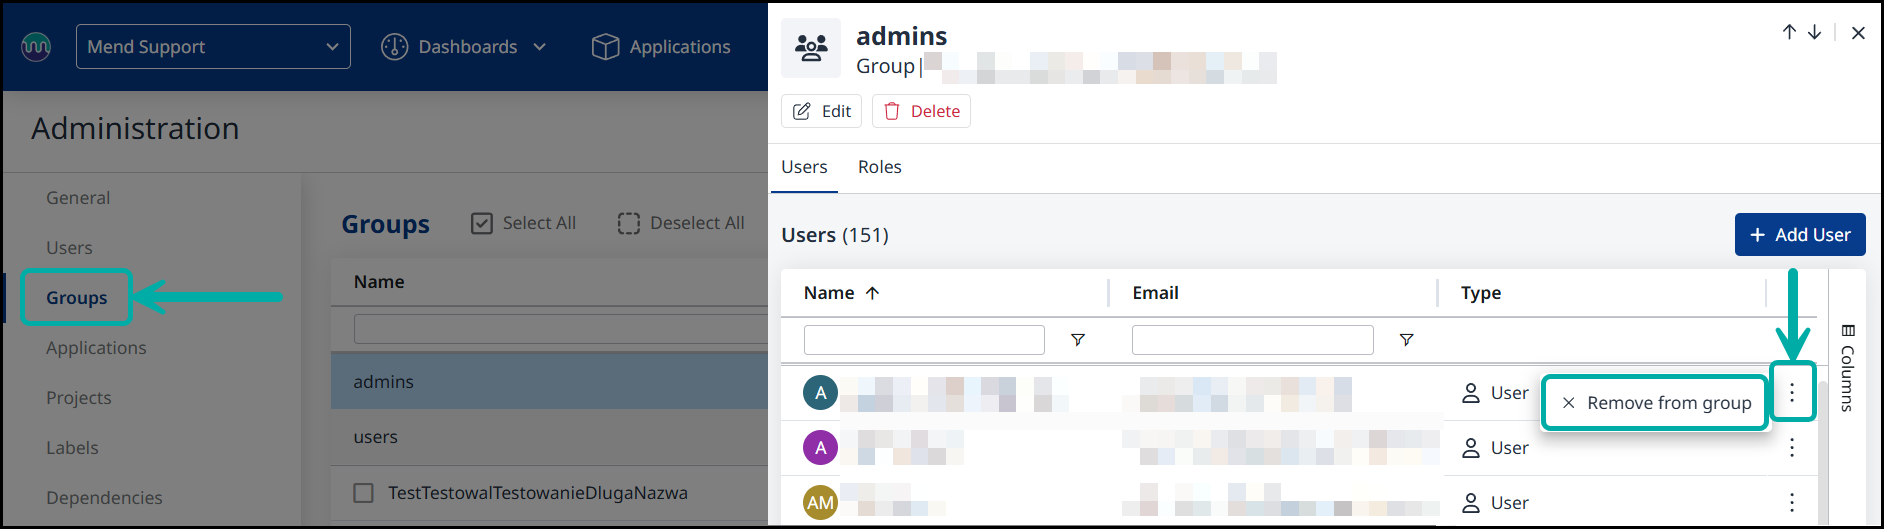Click the Name column filter icon
Viewport: 1884px width, 529px height.
[x=1077, y=340]
